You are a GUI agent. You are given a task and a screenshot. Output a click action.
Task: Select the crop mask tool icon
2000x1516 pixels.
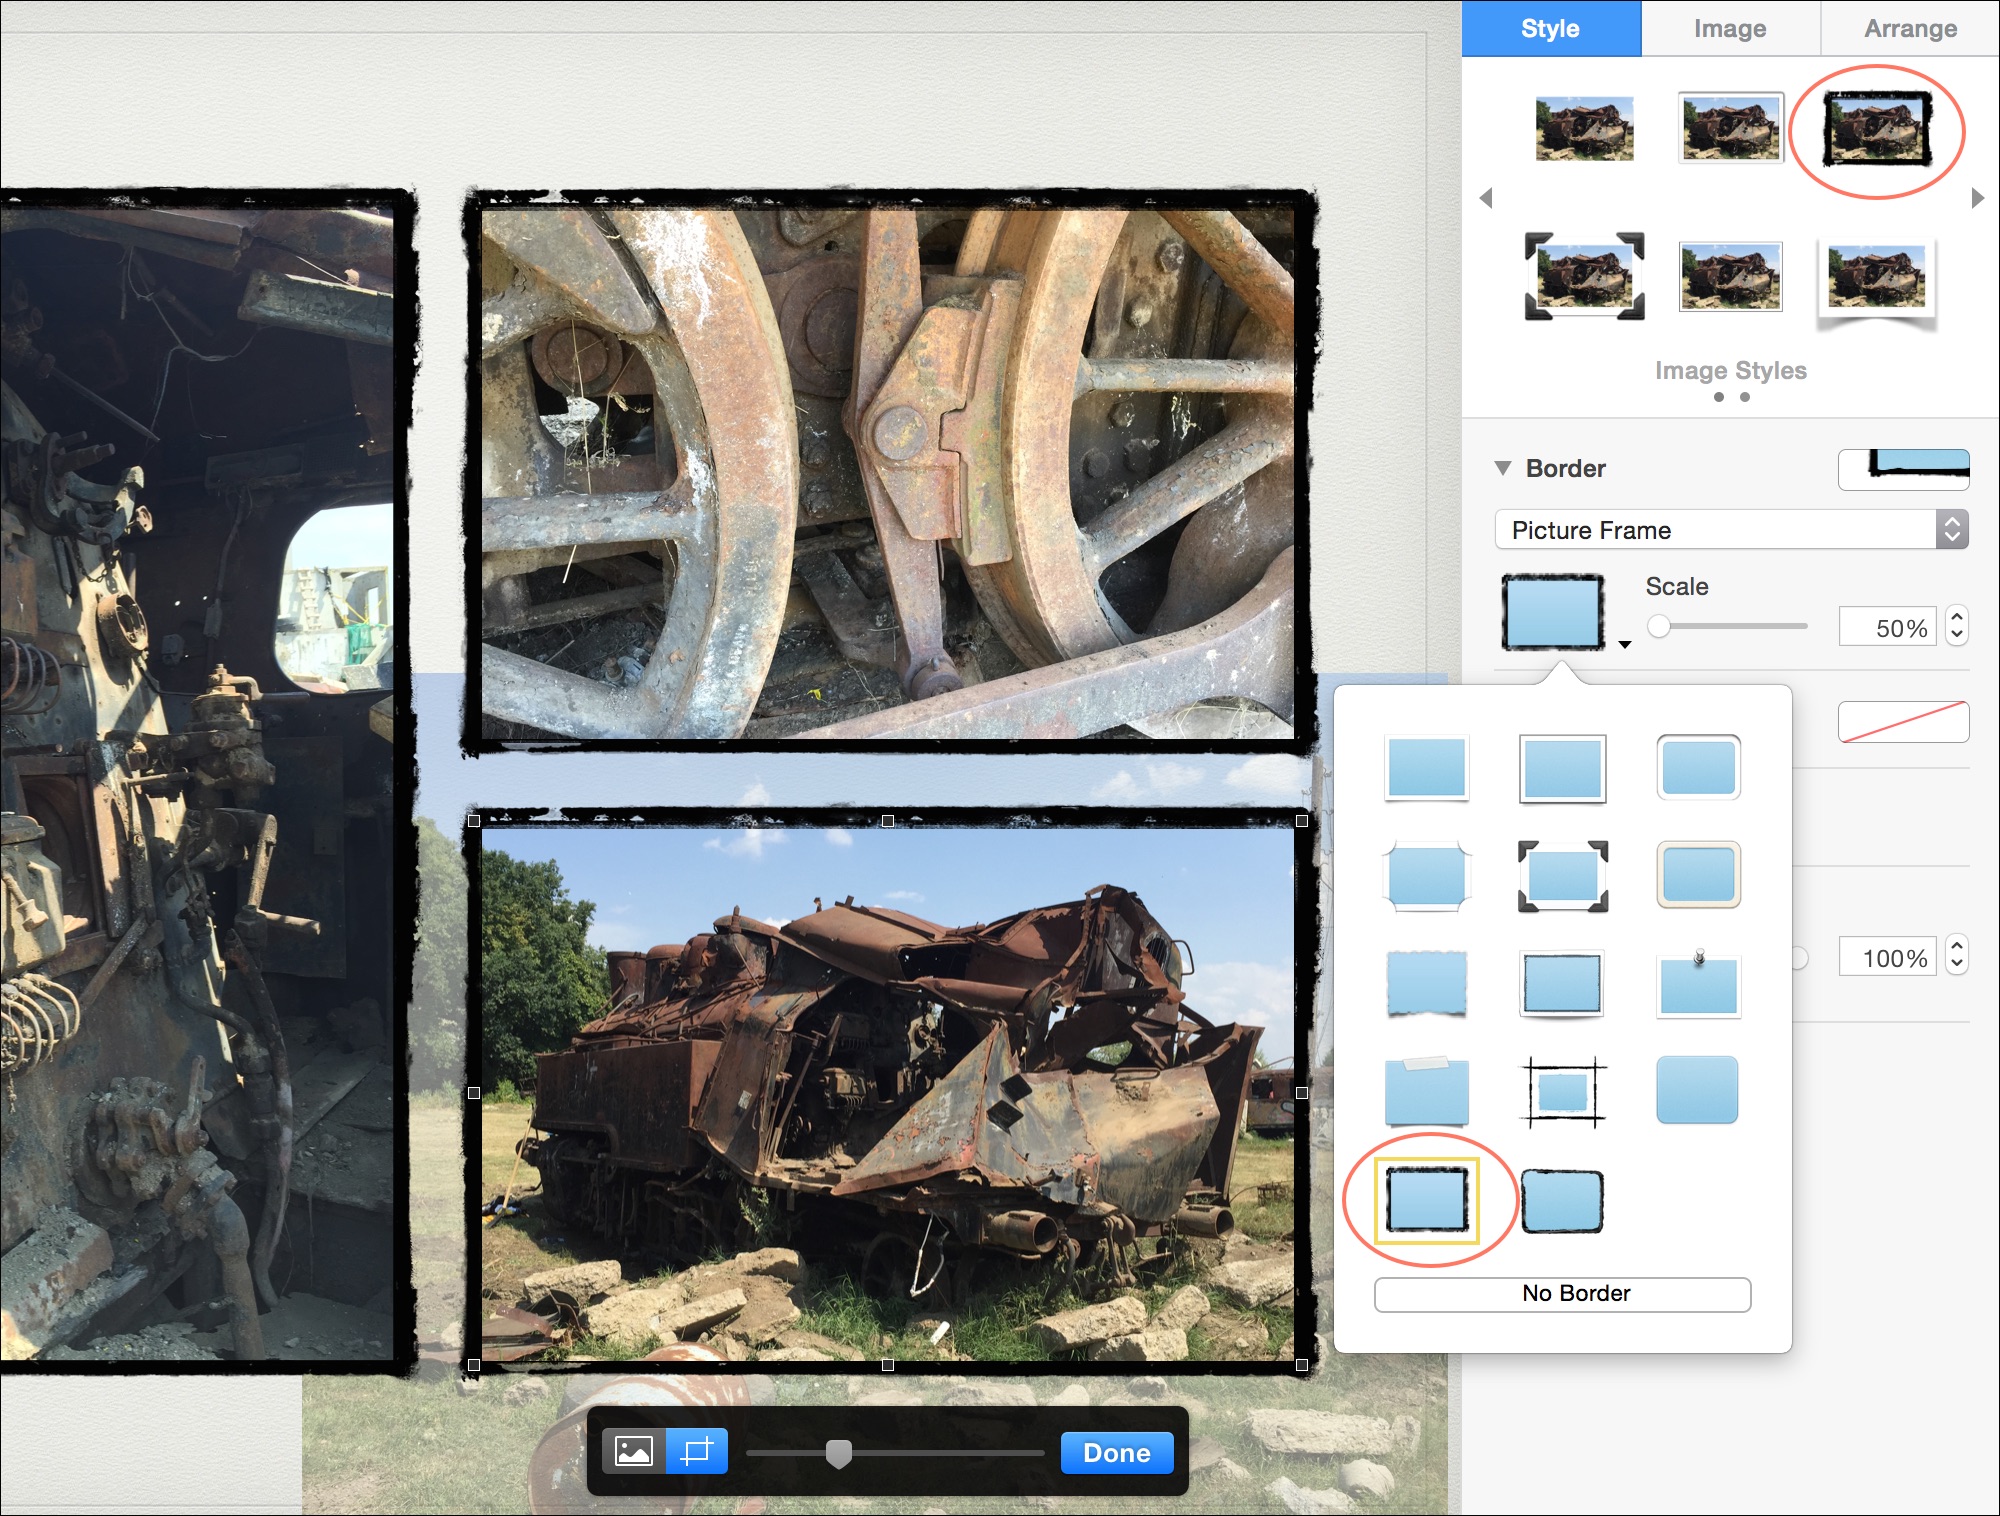[x=697, y=1451]
